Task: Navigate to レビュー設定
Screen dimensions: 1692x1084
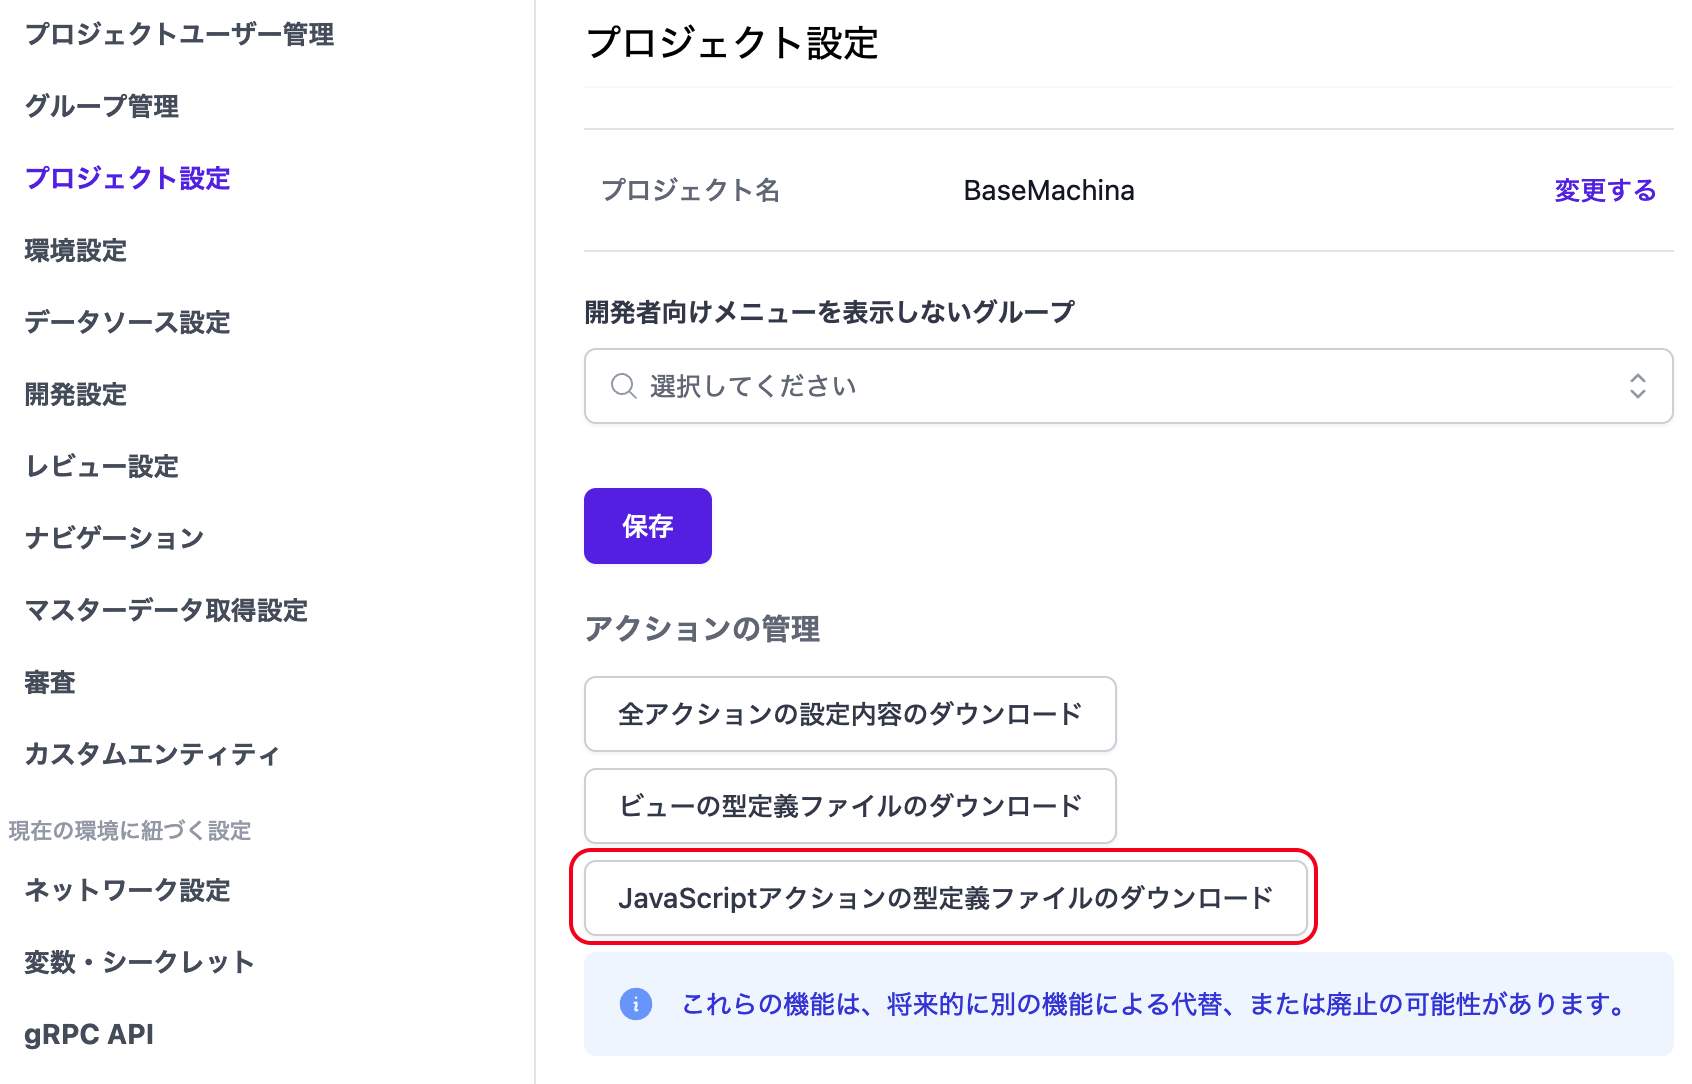Action: click(x=102, y=466)
